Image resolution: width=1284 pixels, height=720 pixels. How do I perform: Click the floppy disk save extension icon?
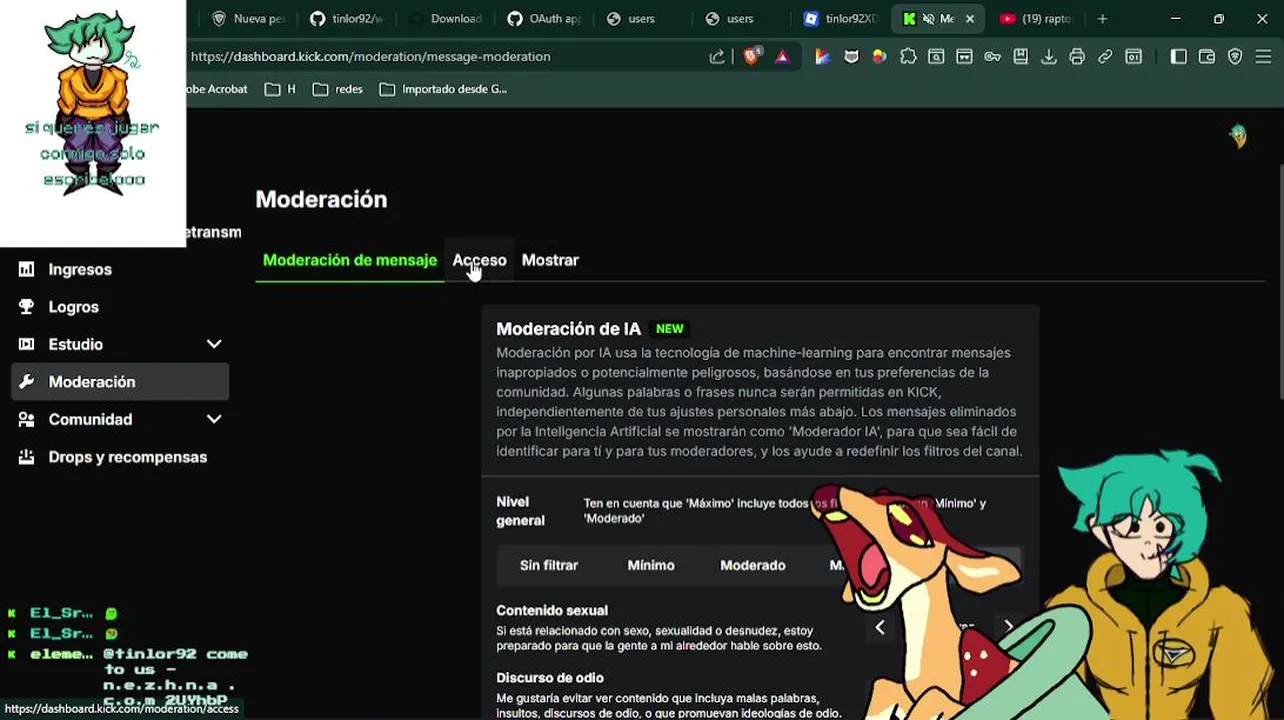[1020, 57]
